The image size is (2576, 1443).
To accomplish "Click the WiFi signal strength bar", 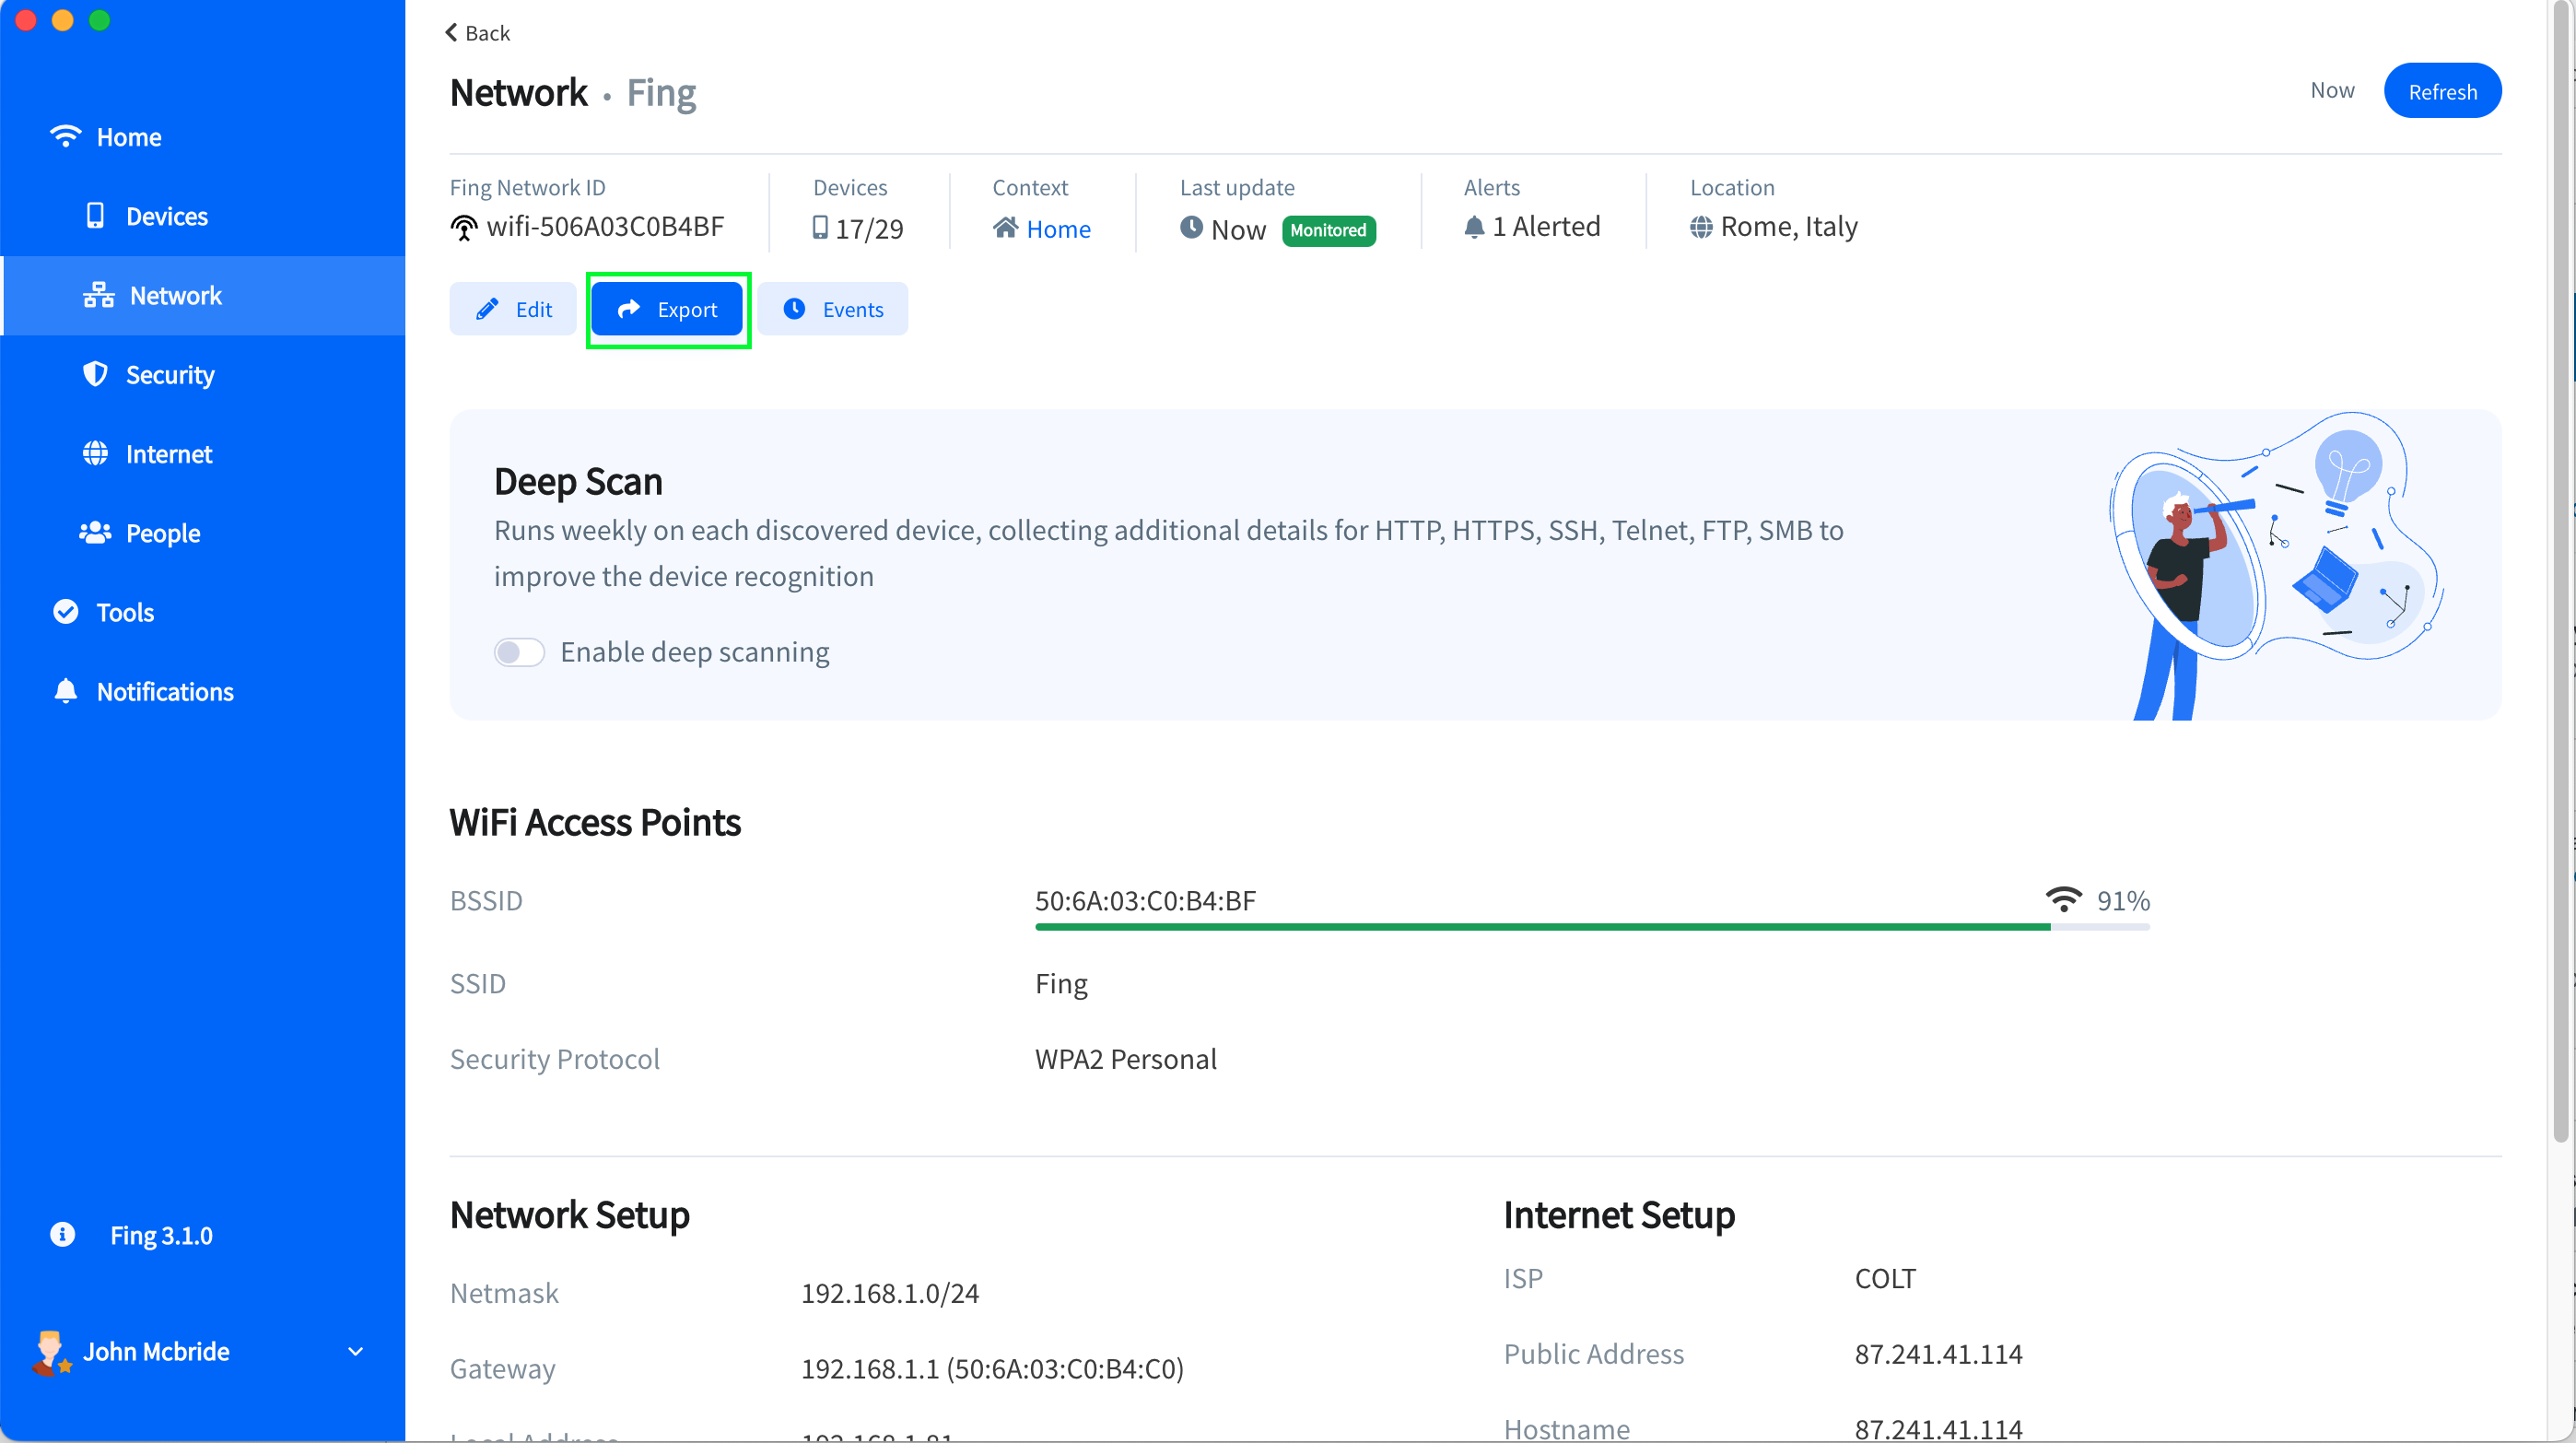I will click(1592, 927).
